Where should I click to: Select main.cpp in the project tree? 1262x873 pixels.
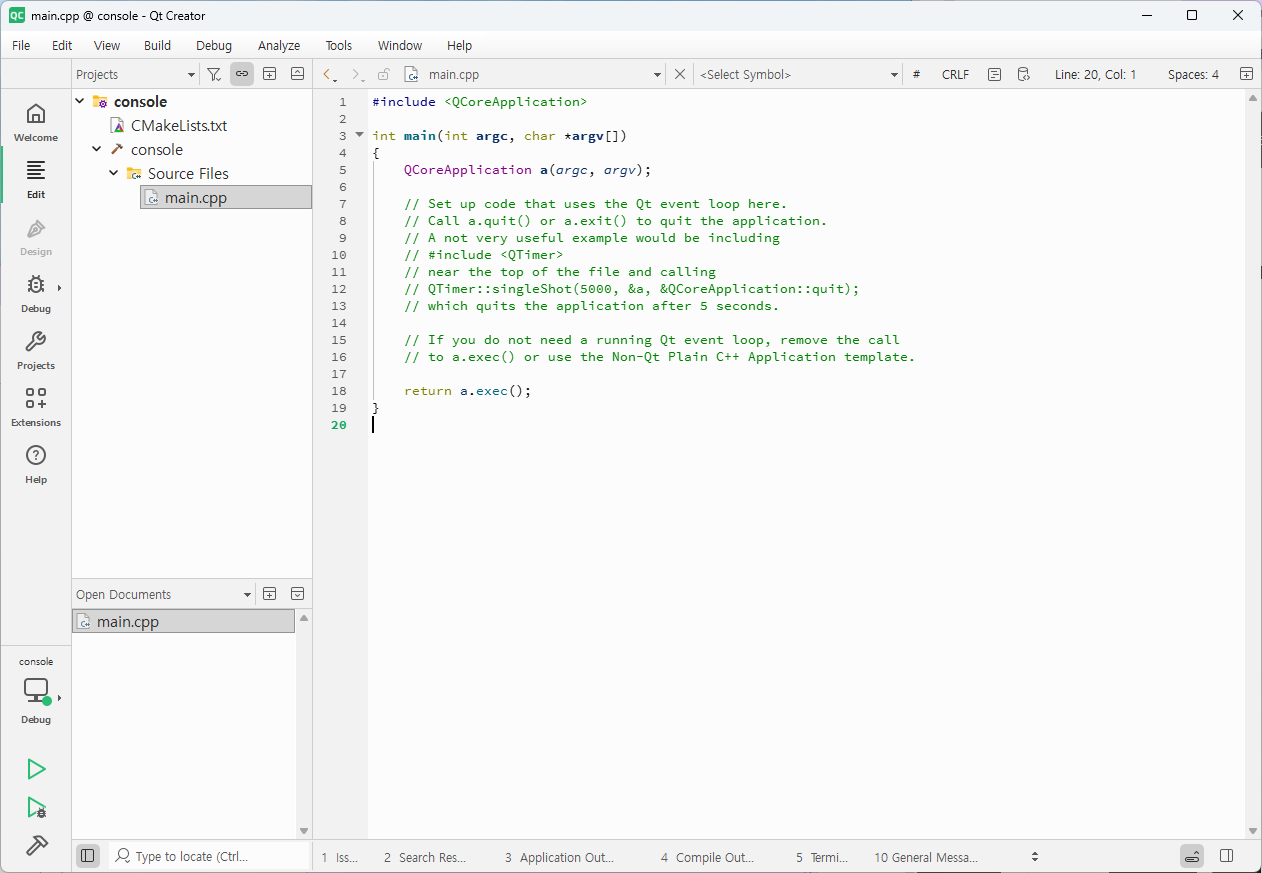click(226, 197)
